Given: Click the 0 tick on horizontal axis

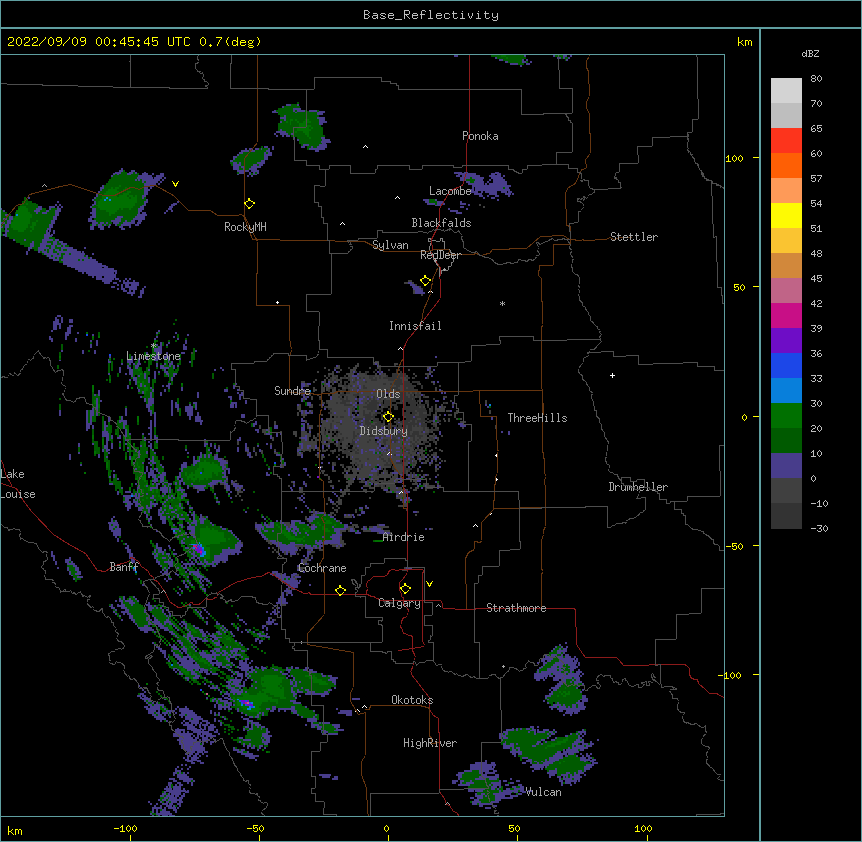Looking at the screenshot, I should tap(386, 828).
